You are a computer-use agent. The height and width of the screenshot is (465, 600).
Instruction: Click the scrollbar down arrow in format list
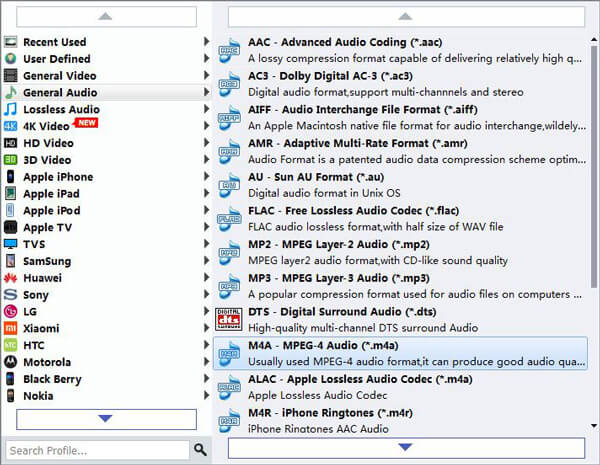tap(594, 426)
